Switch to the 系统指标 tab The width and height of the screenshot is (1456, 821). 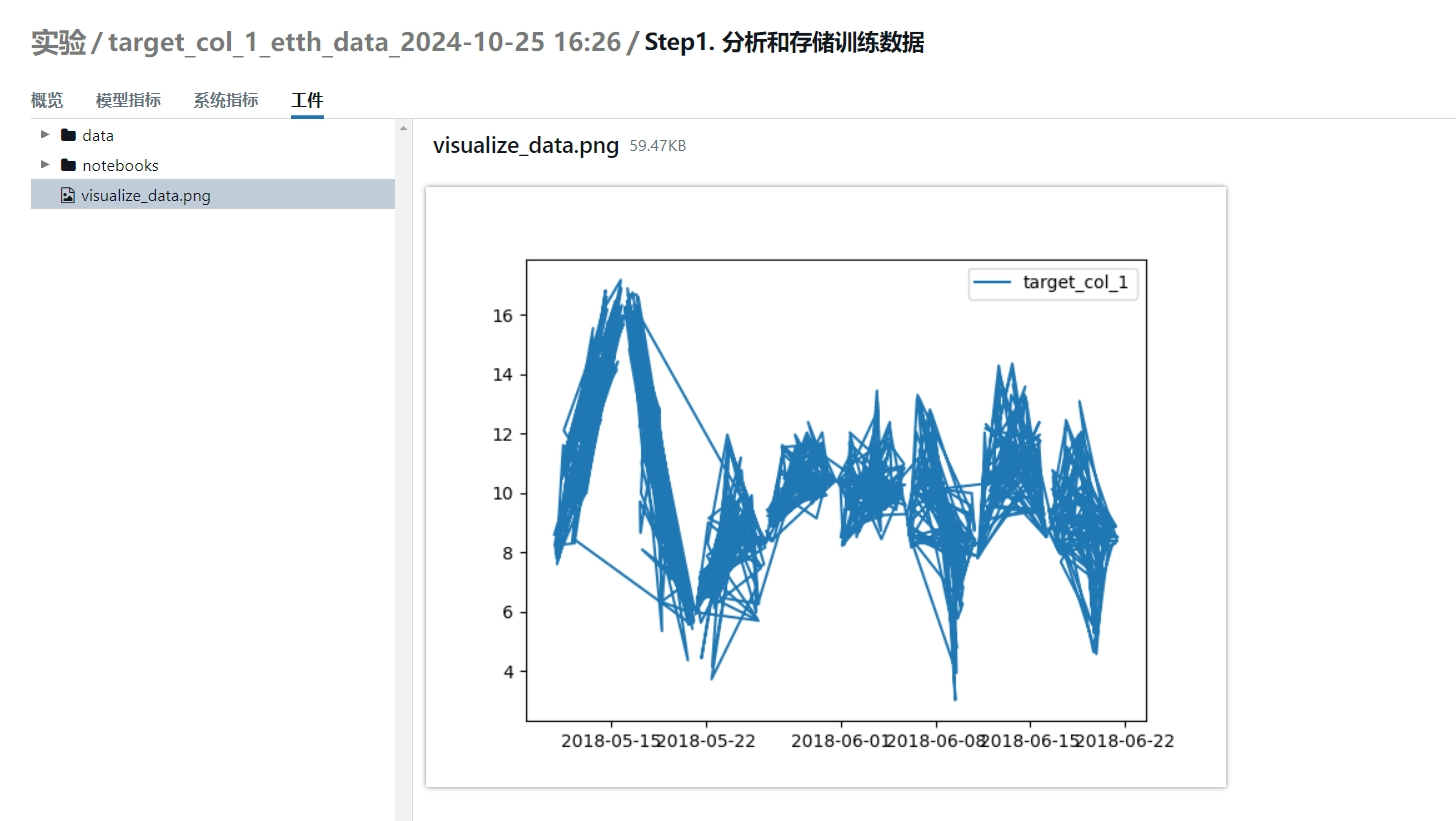(x=226, y=100)
